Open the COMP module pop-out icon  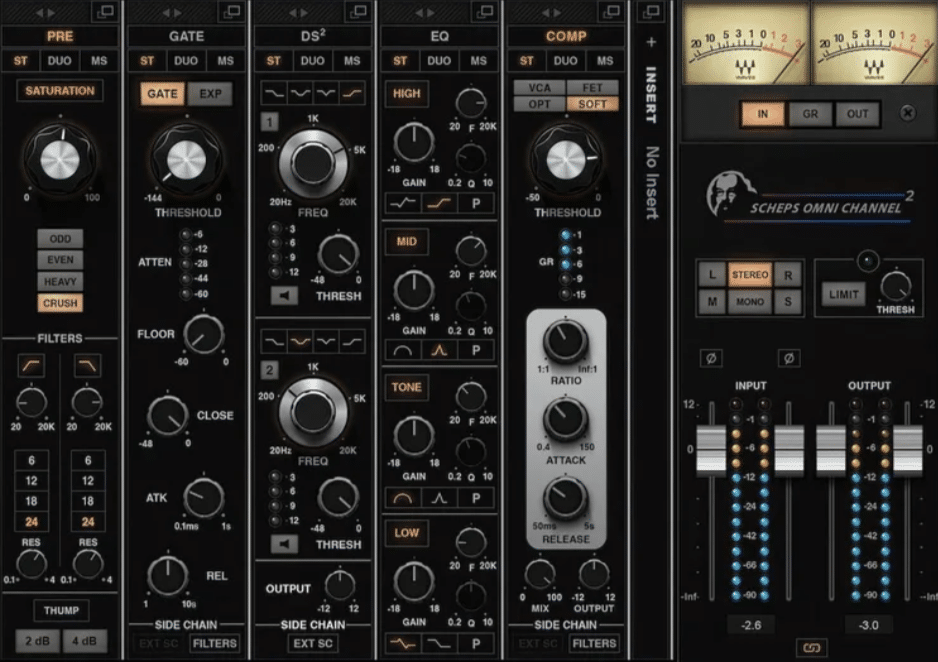point(611,11)
